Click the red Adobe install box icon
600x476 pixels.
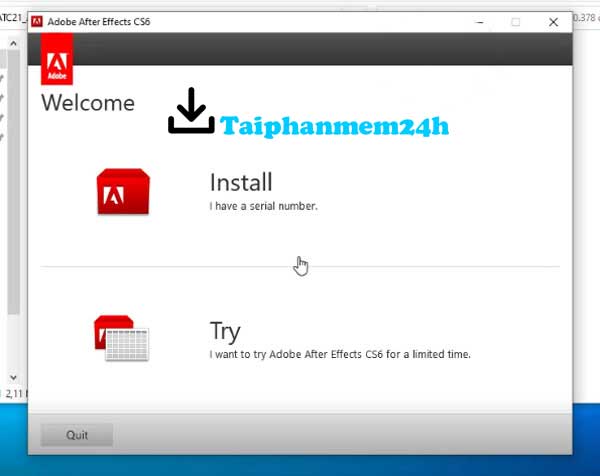pos(123,191)
